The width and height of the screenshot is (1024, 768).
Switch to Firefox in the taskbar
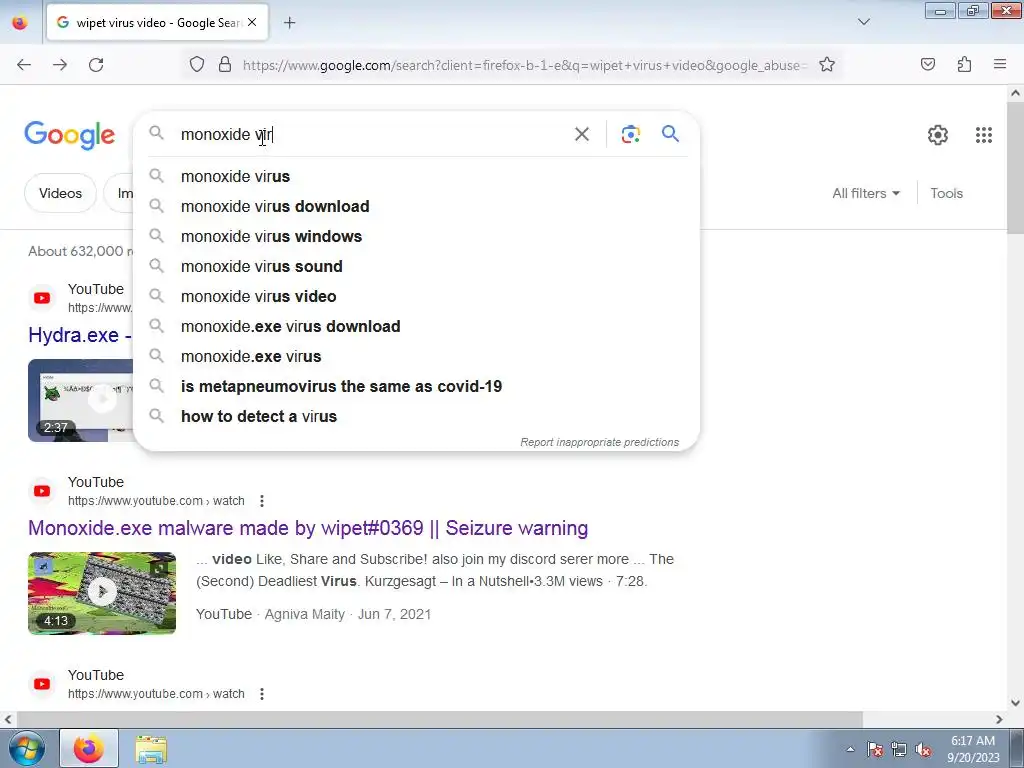coord(89,748)
